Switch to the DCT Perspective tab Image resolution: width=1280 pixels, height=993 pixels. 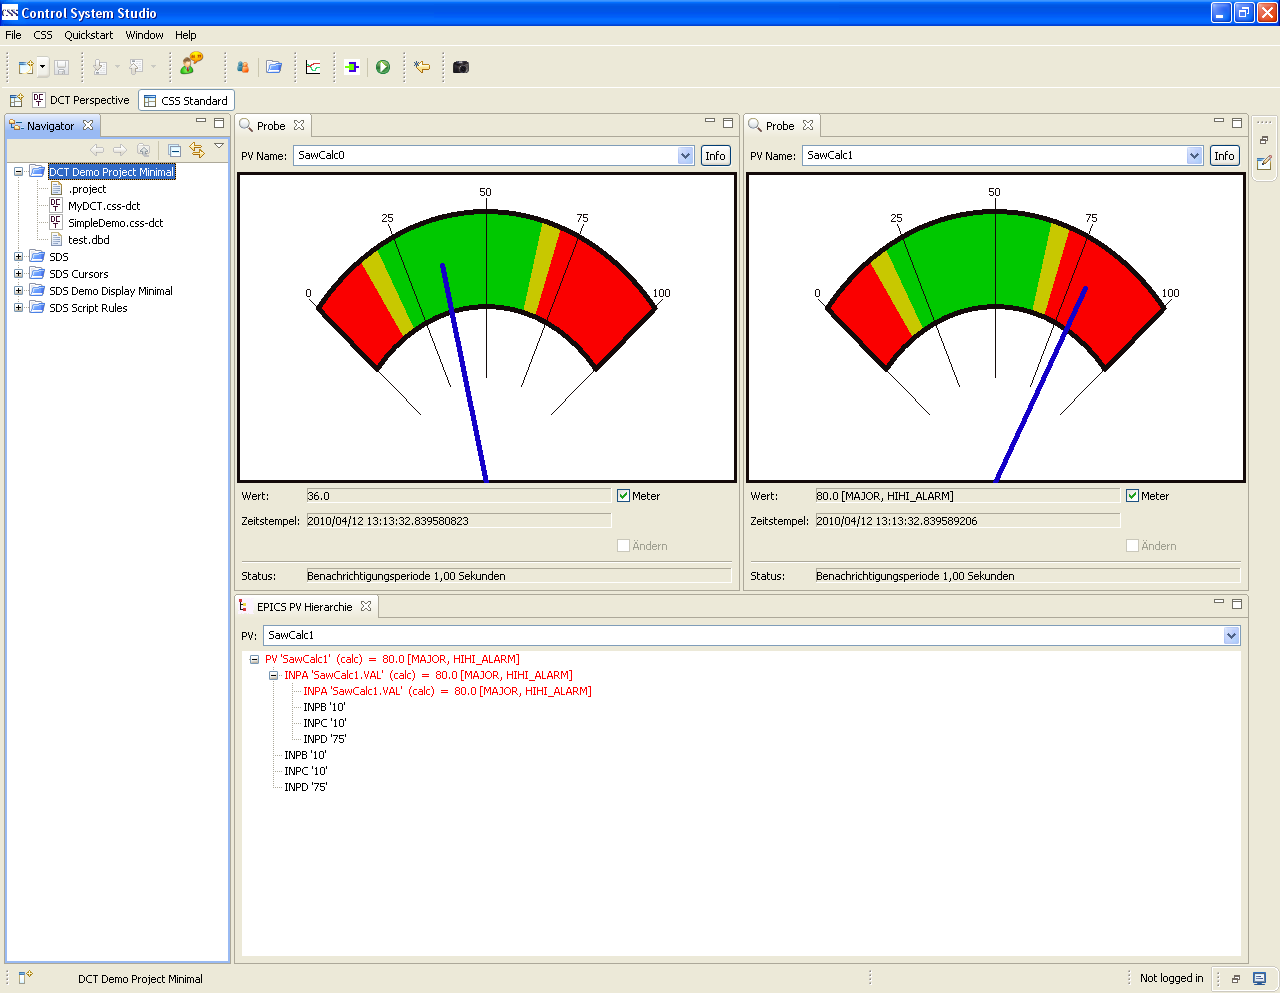(82, 100)
